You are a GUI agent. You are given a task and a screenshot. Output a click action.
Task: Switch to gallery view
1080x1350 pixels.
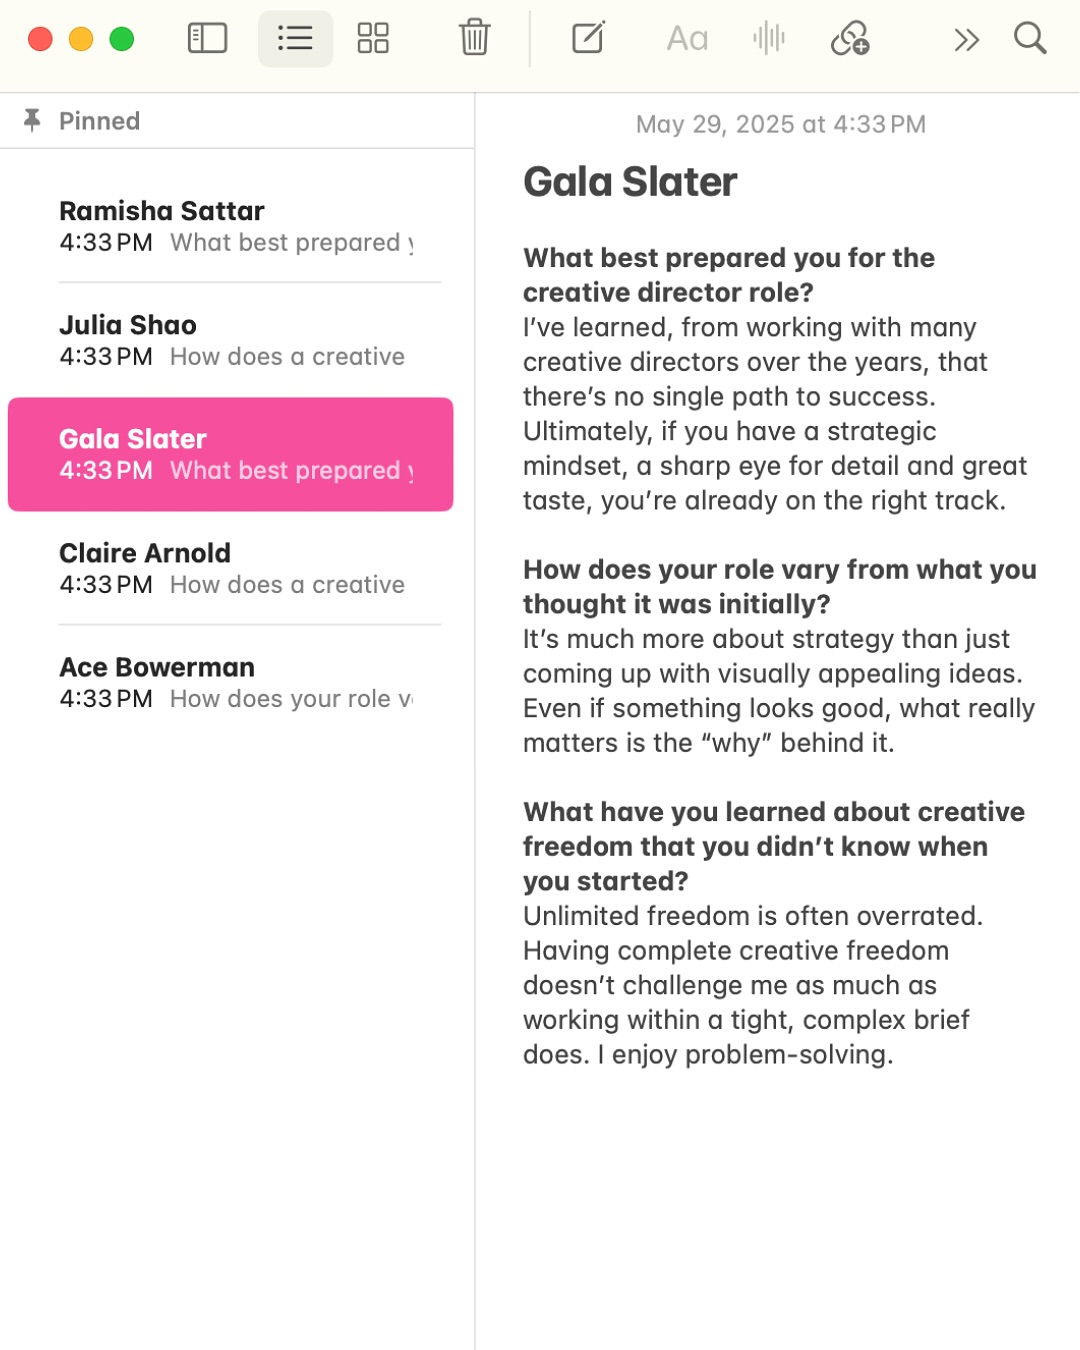373,39
